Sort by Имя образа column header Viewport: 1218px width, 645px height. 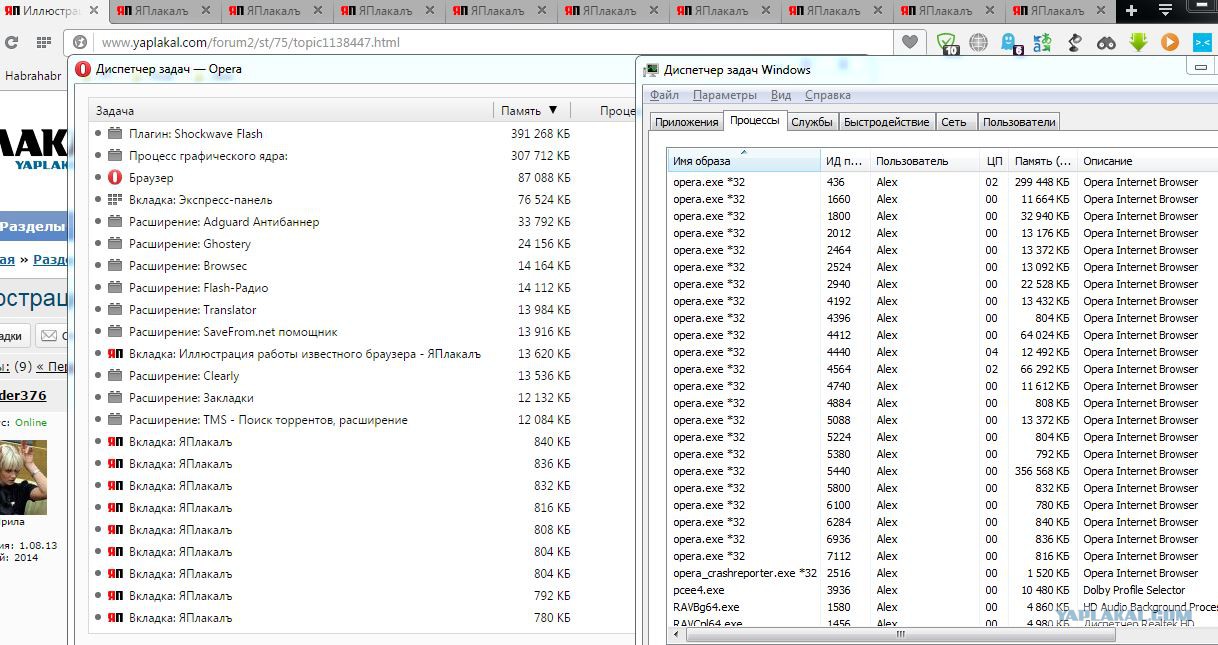pos(744,161)
